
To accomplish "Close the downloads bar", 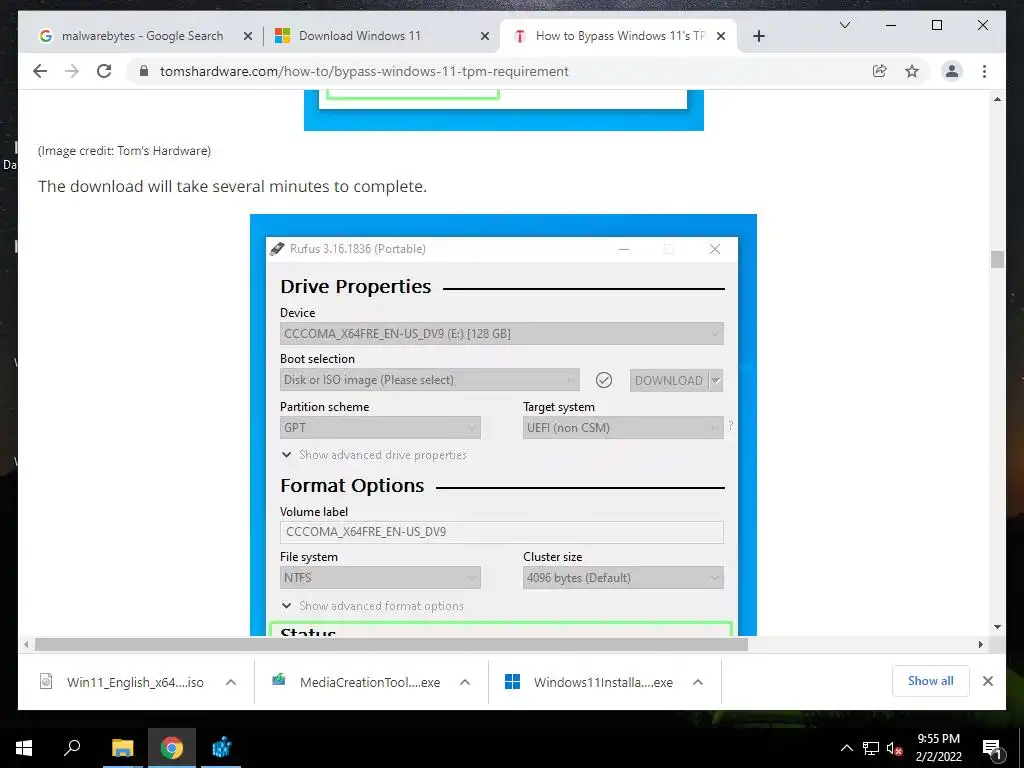I will tap(987, 681).
